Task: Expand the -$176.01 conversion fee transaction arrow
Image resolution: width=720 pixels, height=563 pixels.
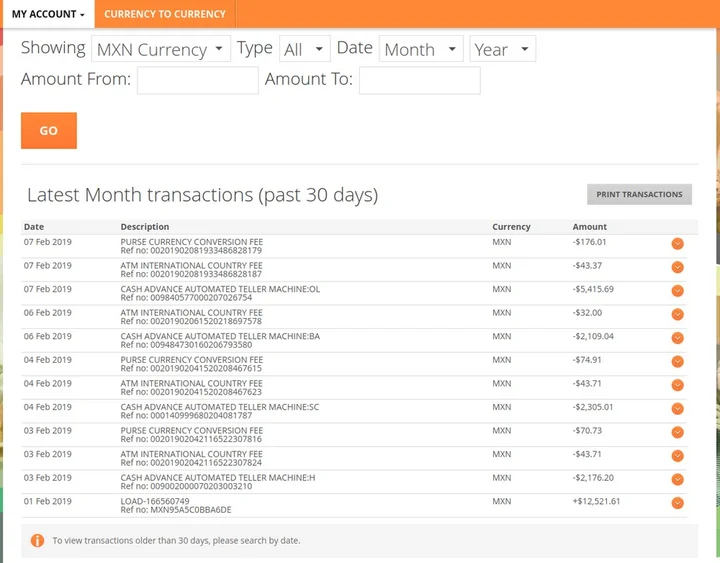Action: (677, 243)
